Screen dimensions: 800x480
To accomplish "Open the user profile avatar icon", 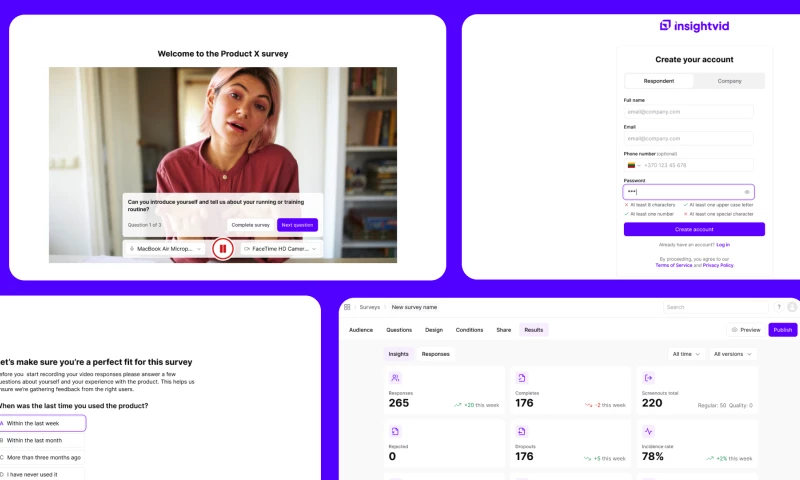I will [x=792, y=307].
